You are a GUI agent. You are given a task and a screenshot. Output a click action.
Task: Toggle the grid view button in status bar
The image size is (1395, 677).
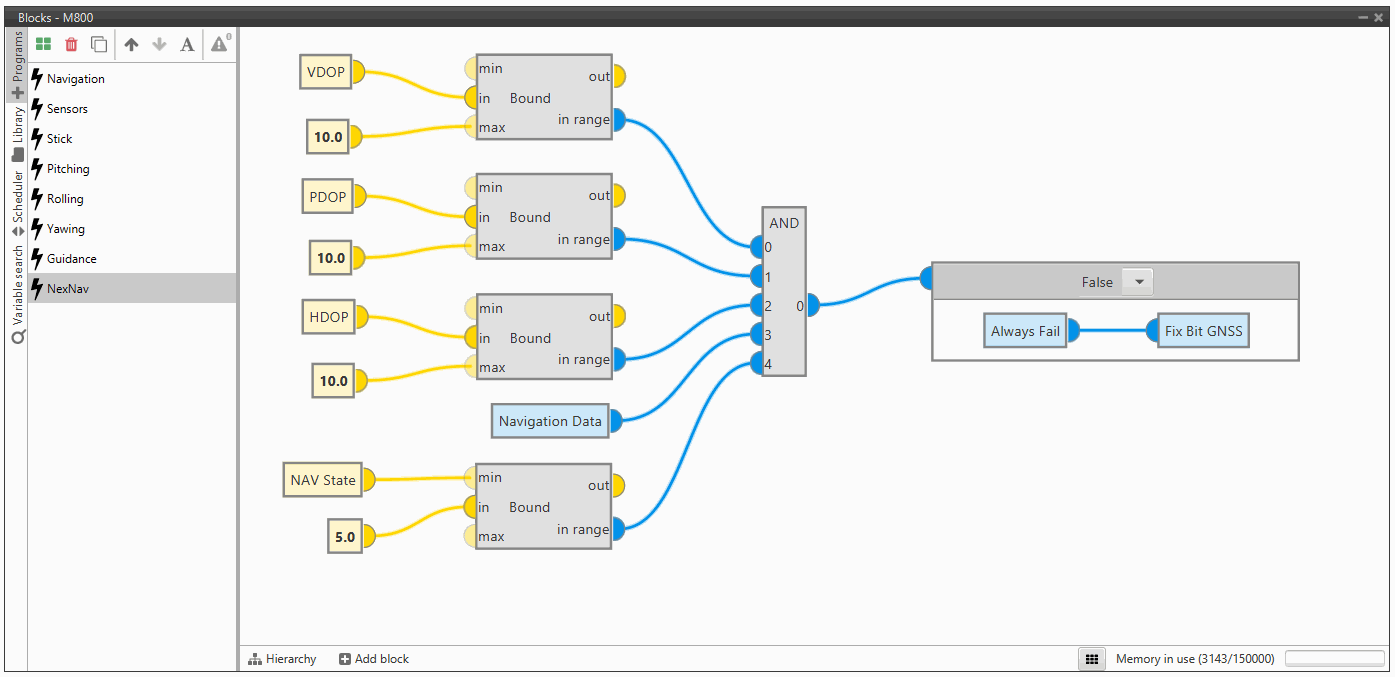[x=1092, y=659]
